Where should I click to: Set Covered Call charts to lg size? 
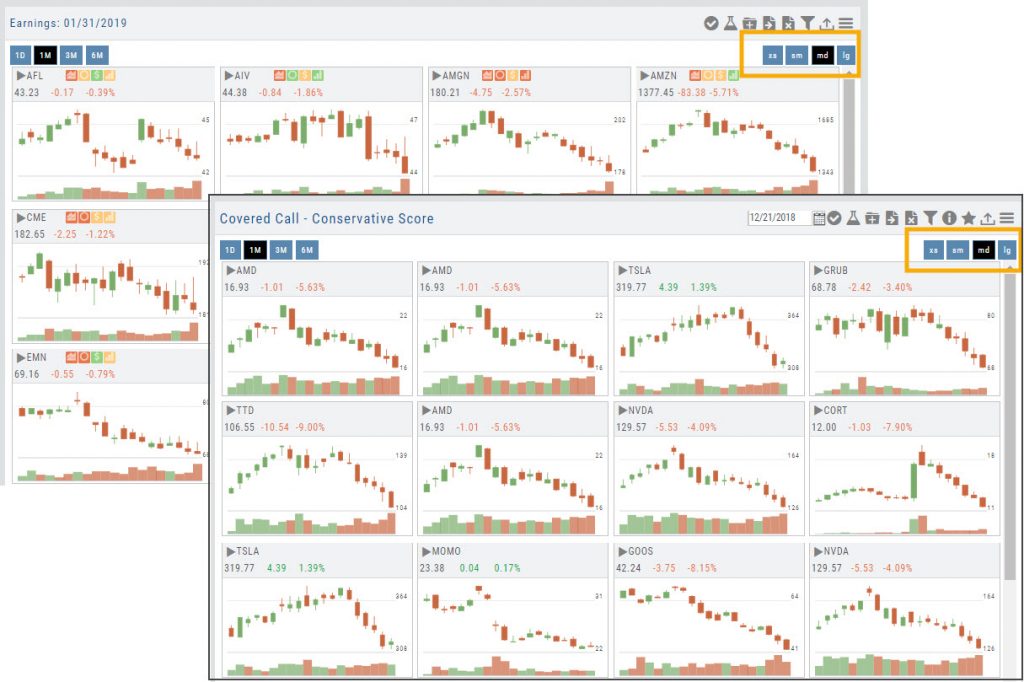click(x=1007, y=250)
